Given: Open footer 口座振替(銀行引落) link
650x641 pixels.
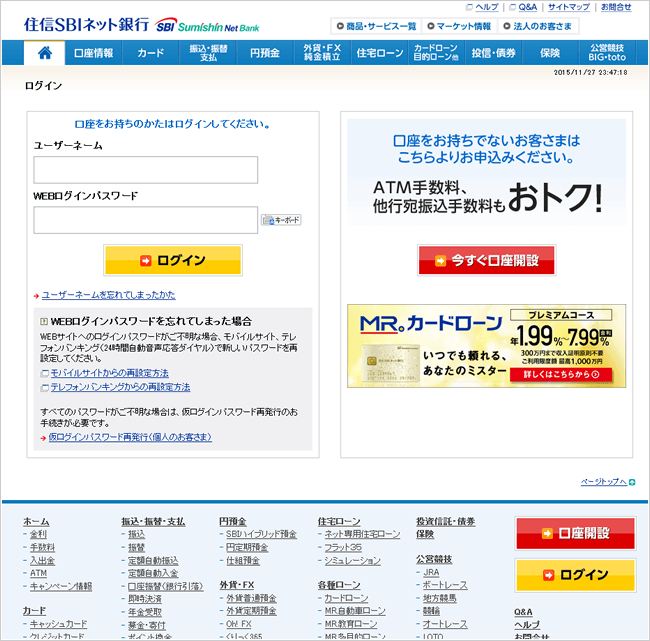Looking at the screenshot, I should point(165,586).
